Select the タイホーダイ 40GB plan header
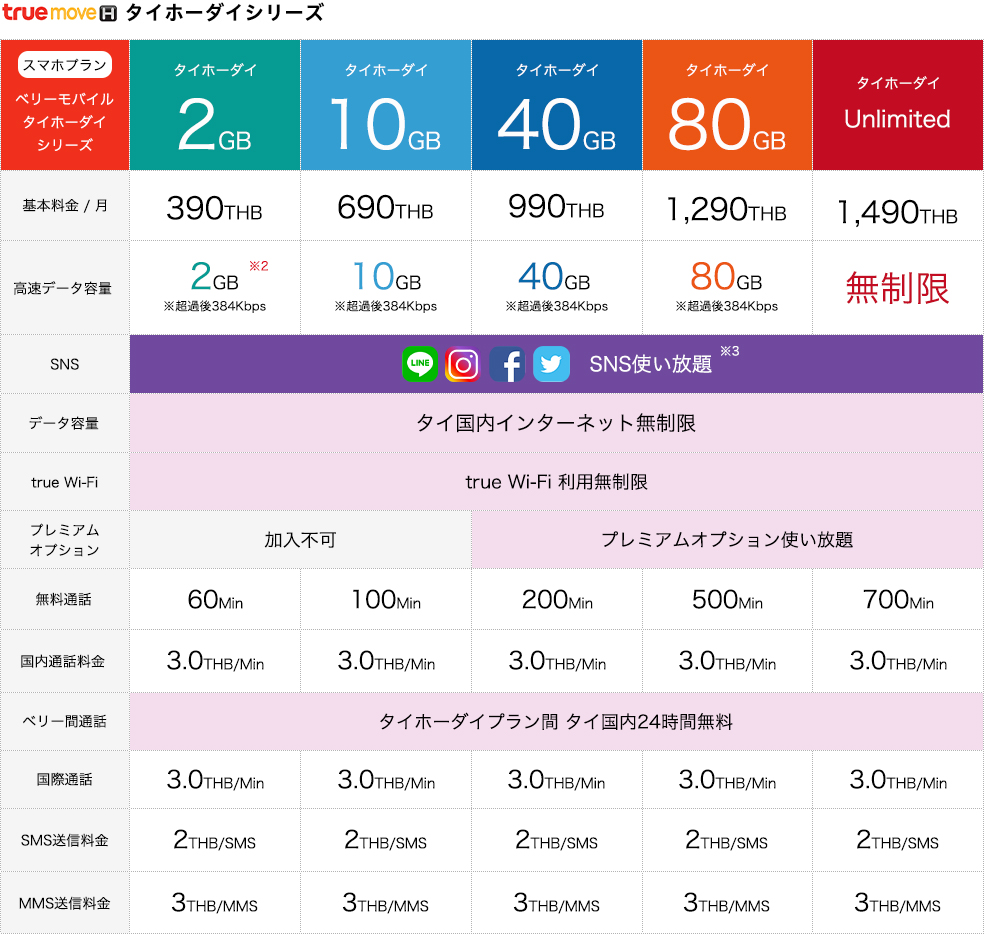The width and height of the screenshot is (984, 934). 557,105
